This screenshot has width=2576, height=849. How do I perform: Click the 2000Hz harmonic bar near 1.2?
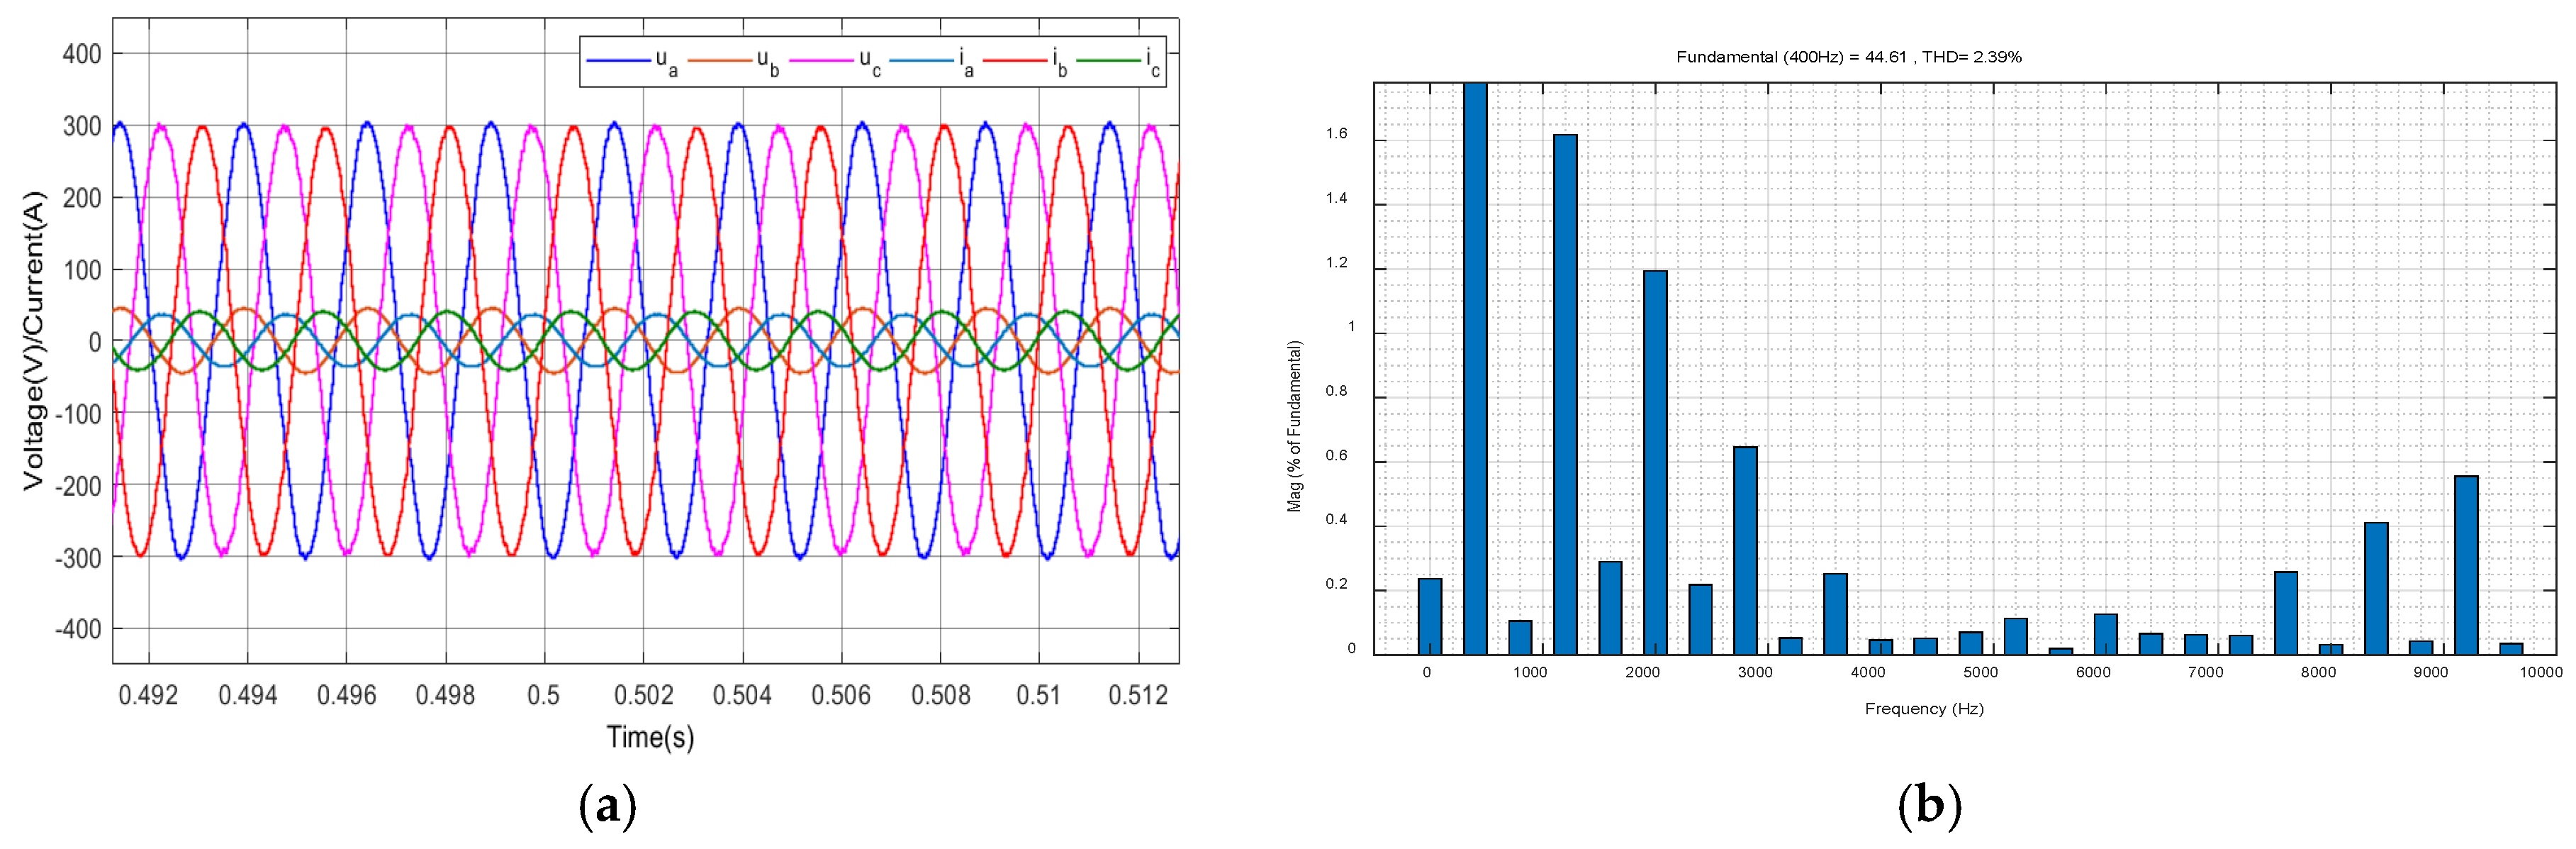[1655, 462]
